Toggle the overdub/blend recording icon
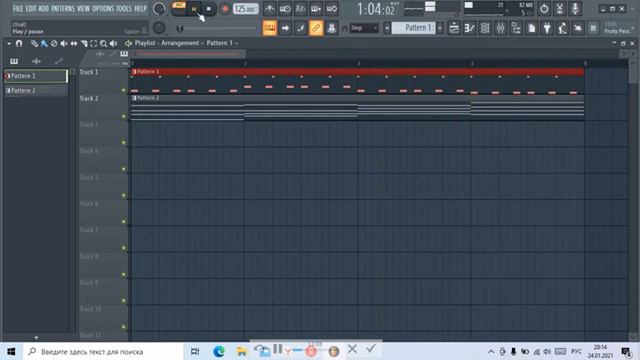 coord(316,9)
